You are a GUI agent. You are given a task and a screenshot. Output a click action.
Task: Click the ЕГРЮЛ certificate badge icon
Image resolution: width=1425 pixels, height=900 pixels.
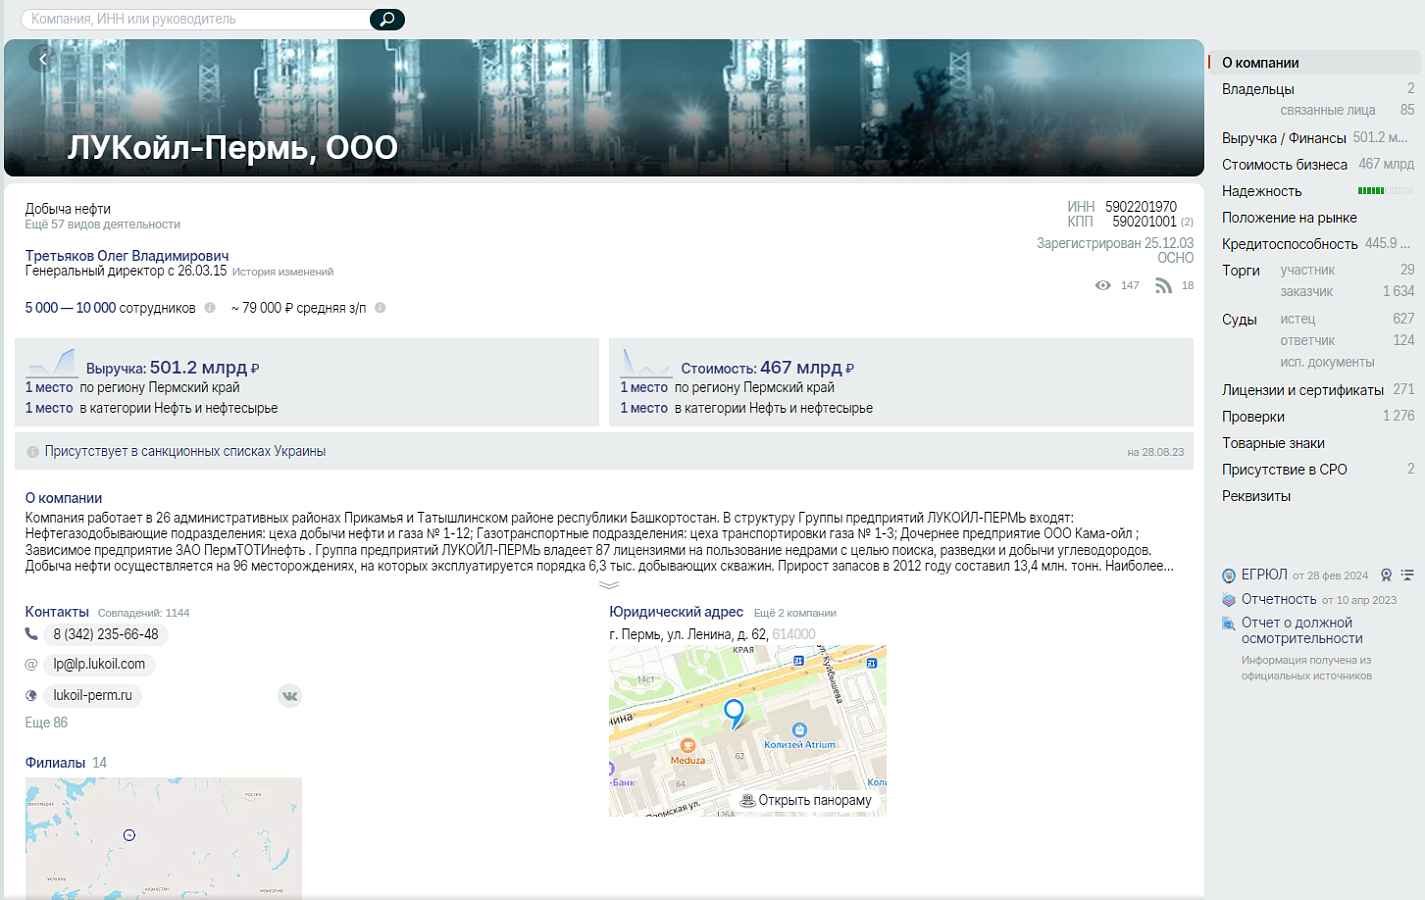(1386, 575)
